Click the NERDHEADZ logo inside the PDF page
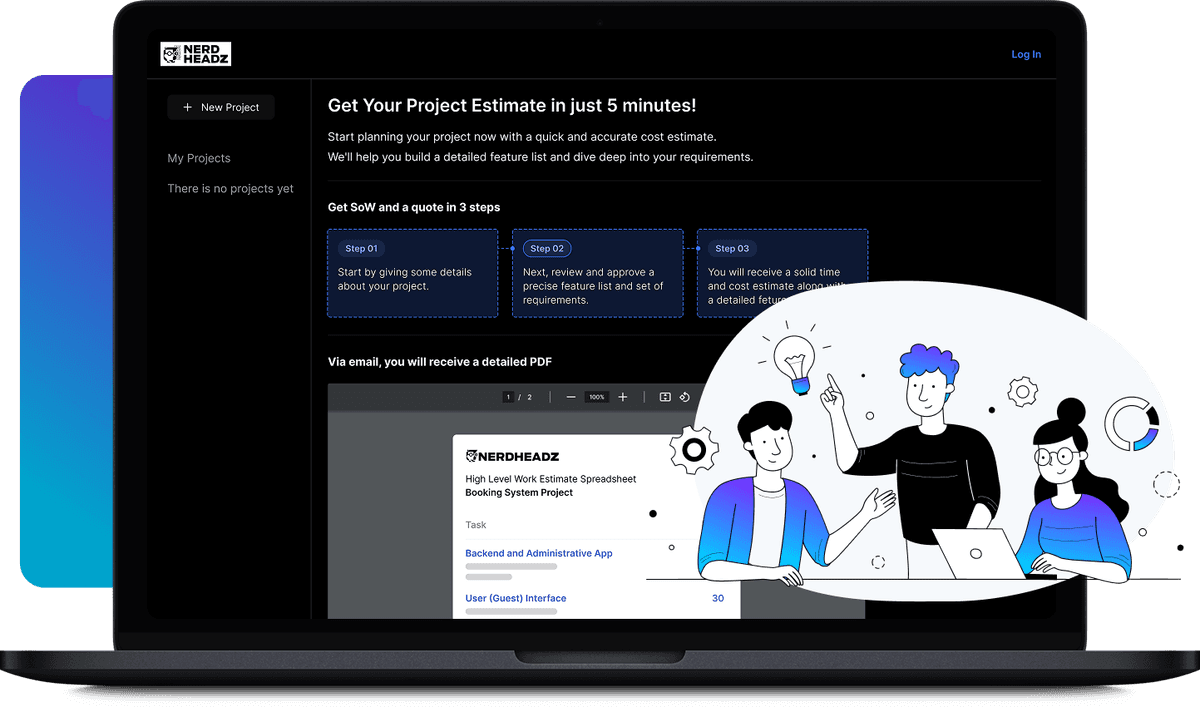Image resolution: width=1200 pixels, height=708 pixels. pos(511,455)
